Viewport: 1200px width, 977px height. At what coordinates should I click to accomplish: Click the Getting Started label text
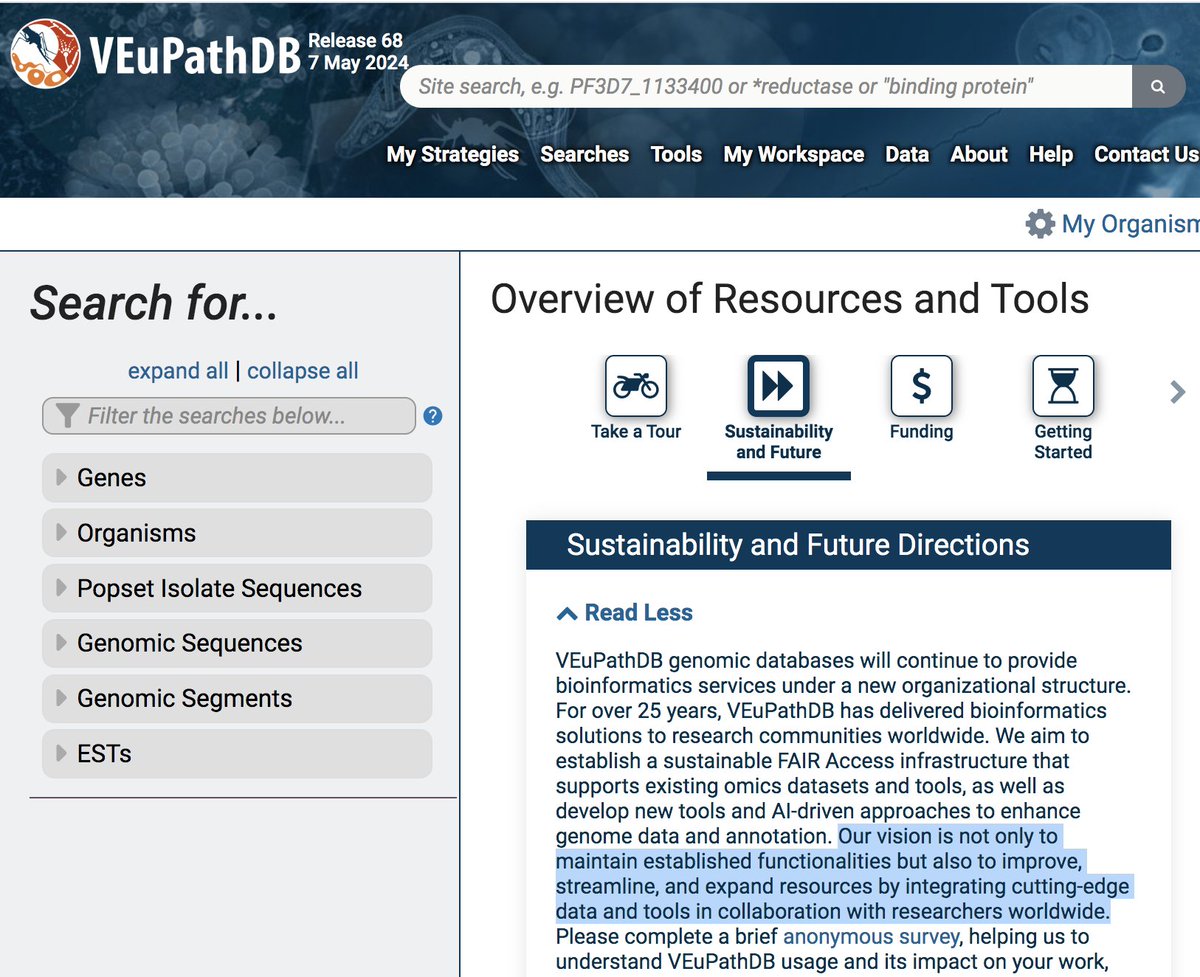1063,442
